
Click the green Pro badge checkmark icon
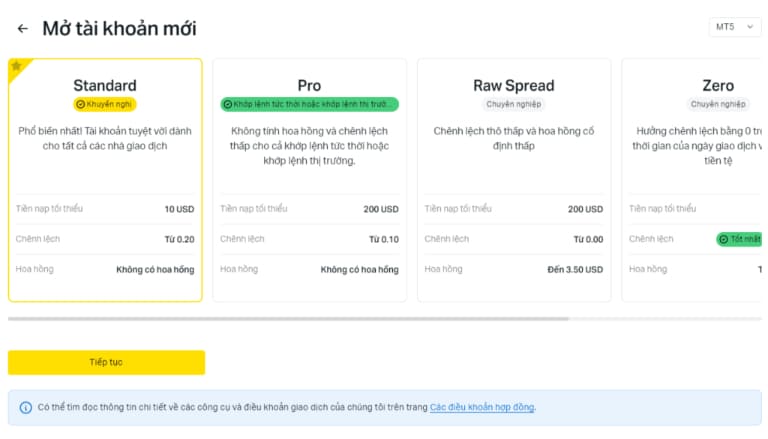226,104
